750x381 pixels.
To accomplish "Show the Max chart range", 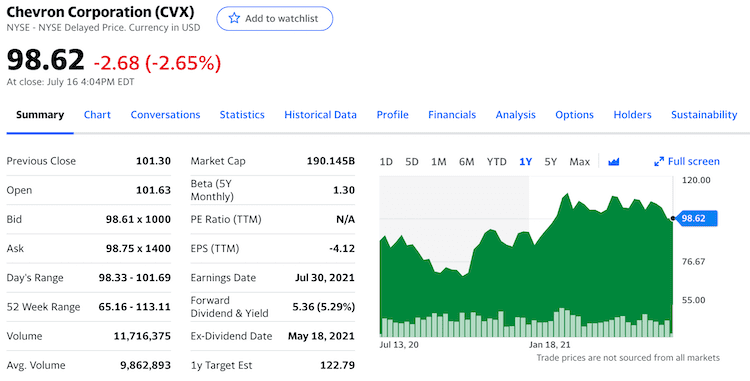I will tap(580, 162).
